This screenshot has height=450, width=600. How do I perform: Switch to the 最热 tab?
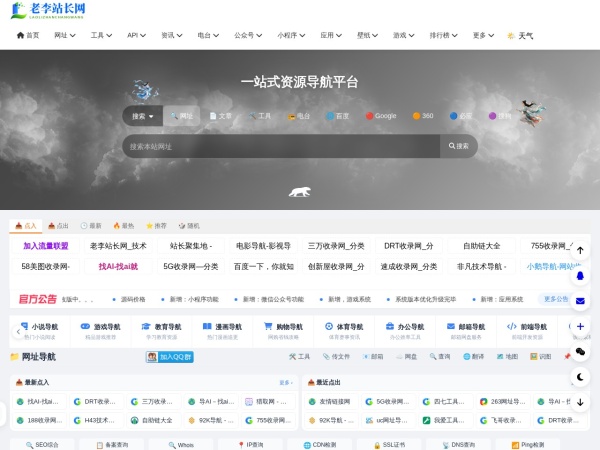(x=124, y=226)
